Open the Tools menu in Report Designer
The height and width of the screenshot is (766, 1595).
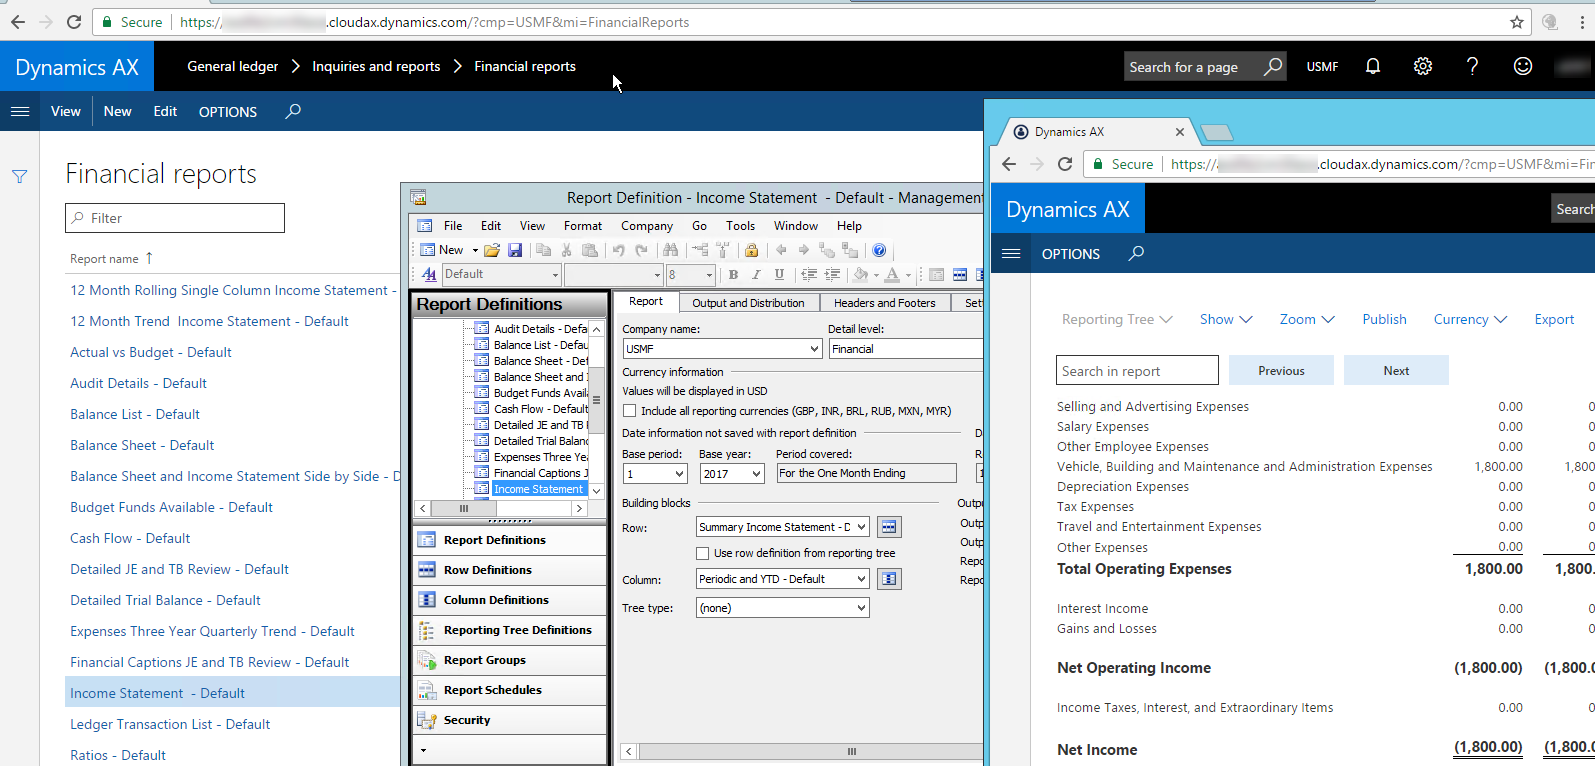coord(740,226)
